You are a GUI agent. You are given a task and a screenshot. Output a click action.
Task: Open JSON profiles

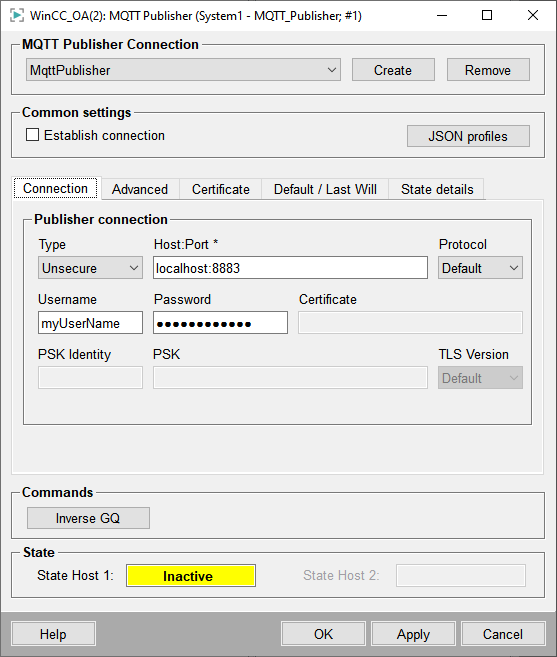pyautogui.click(x=468, y=136)
